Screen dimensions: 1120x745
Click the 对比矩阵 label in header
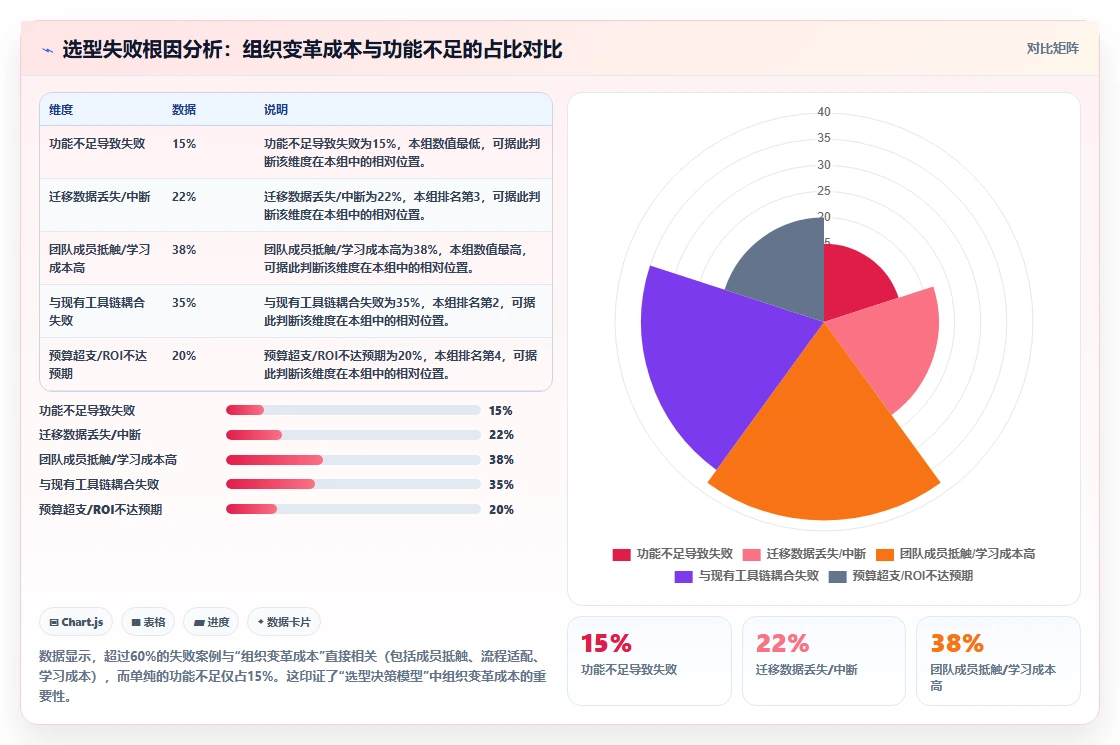point(1052,49)
